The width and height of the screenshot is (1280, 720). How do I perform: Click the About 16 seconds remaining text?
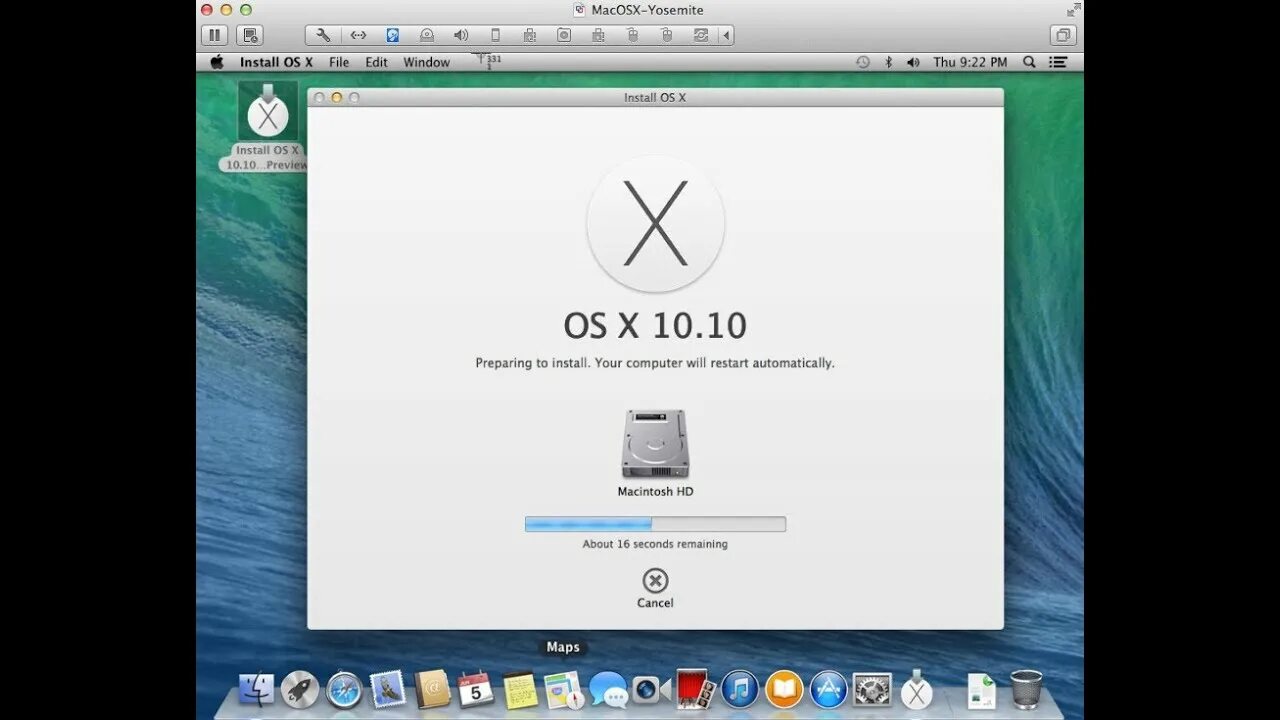click(655, 544)
